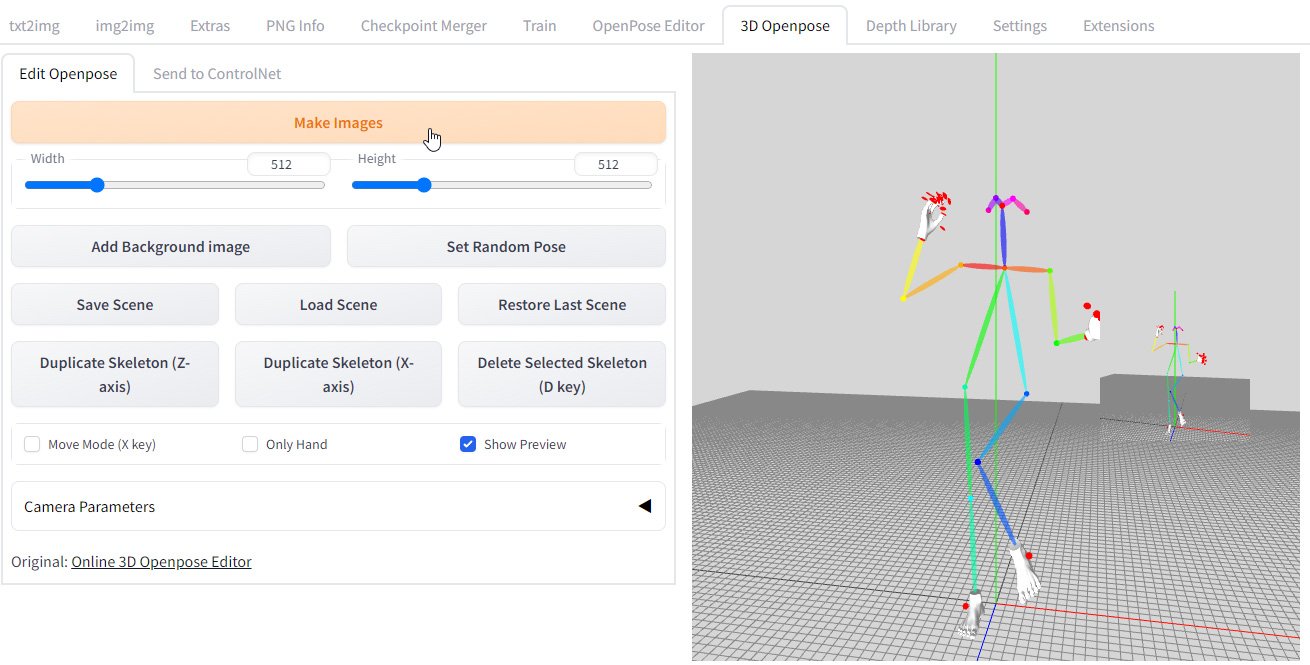Viewport: 1310px width, 665px height.
Task: Enable Move Mode
Action: (31, 444)
